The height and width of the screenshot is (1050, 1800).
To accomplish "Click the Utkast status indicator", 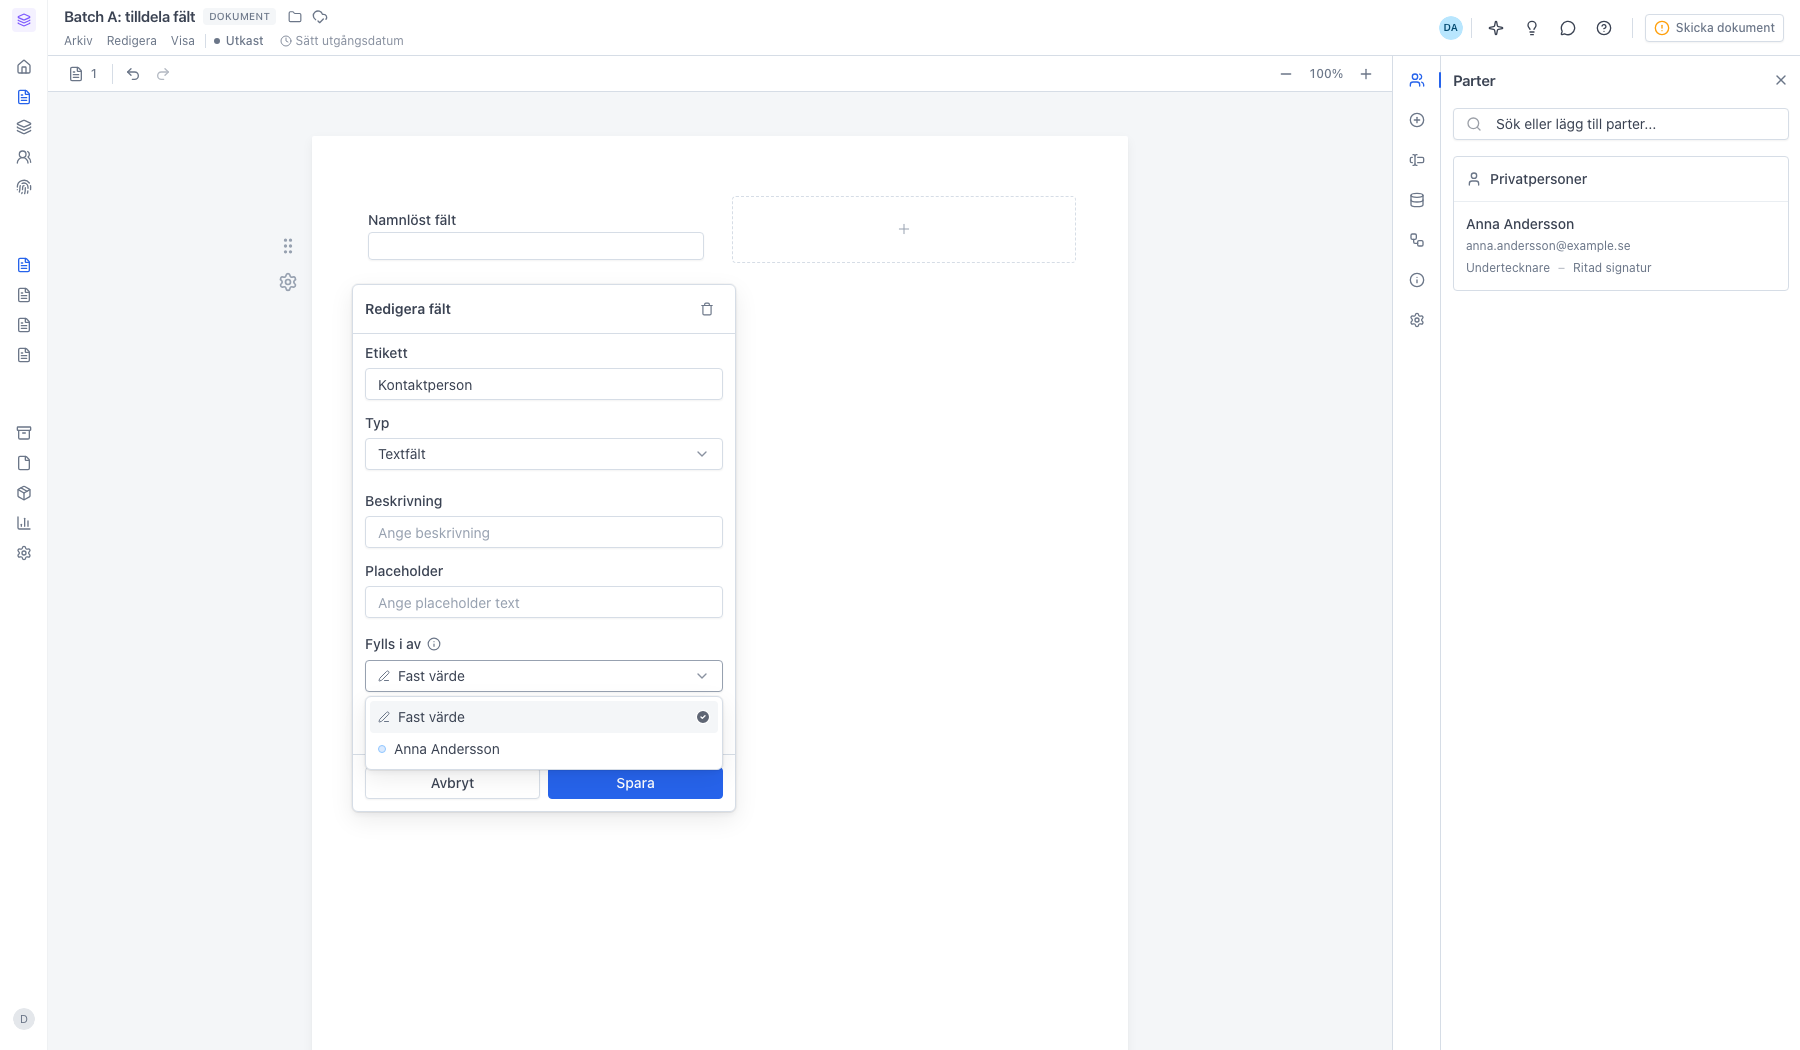I will [x=239, y=41].
